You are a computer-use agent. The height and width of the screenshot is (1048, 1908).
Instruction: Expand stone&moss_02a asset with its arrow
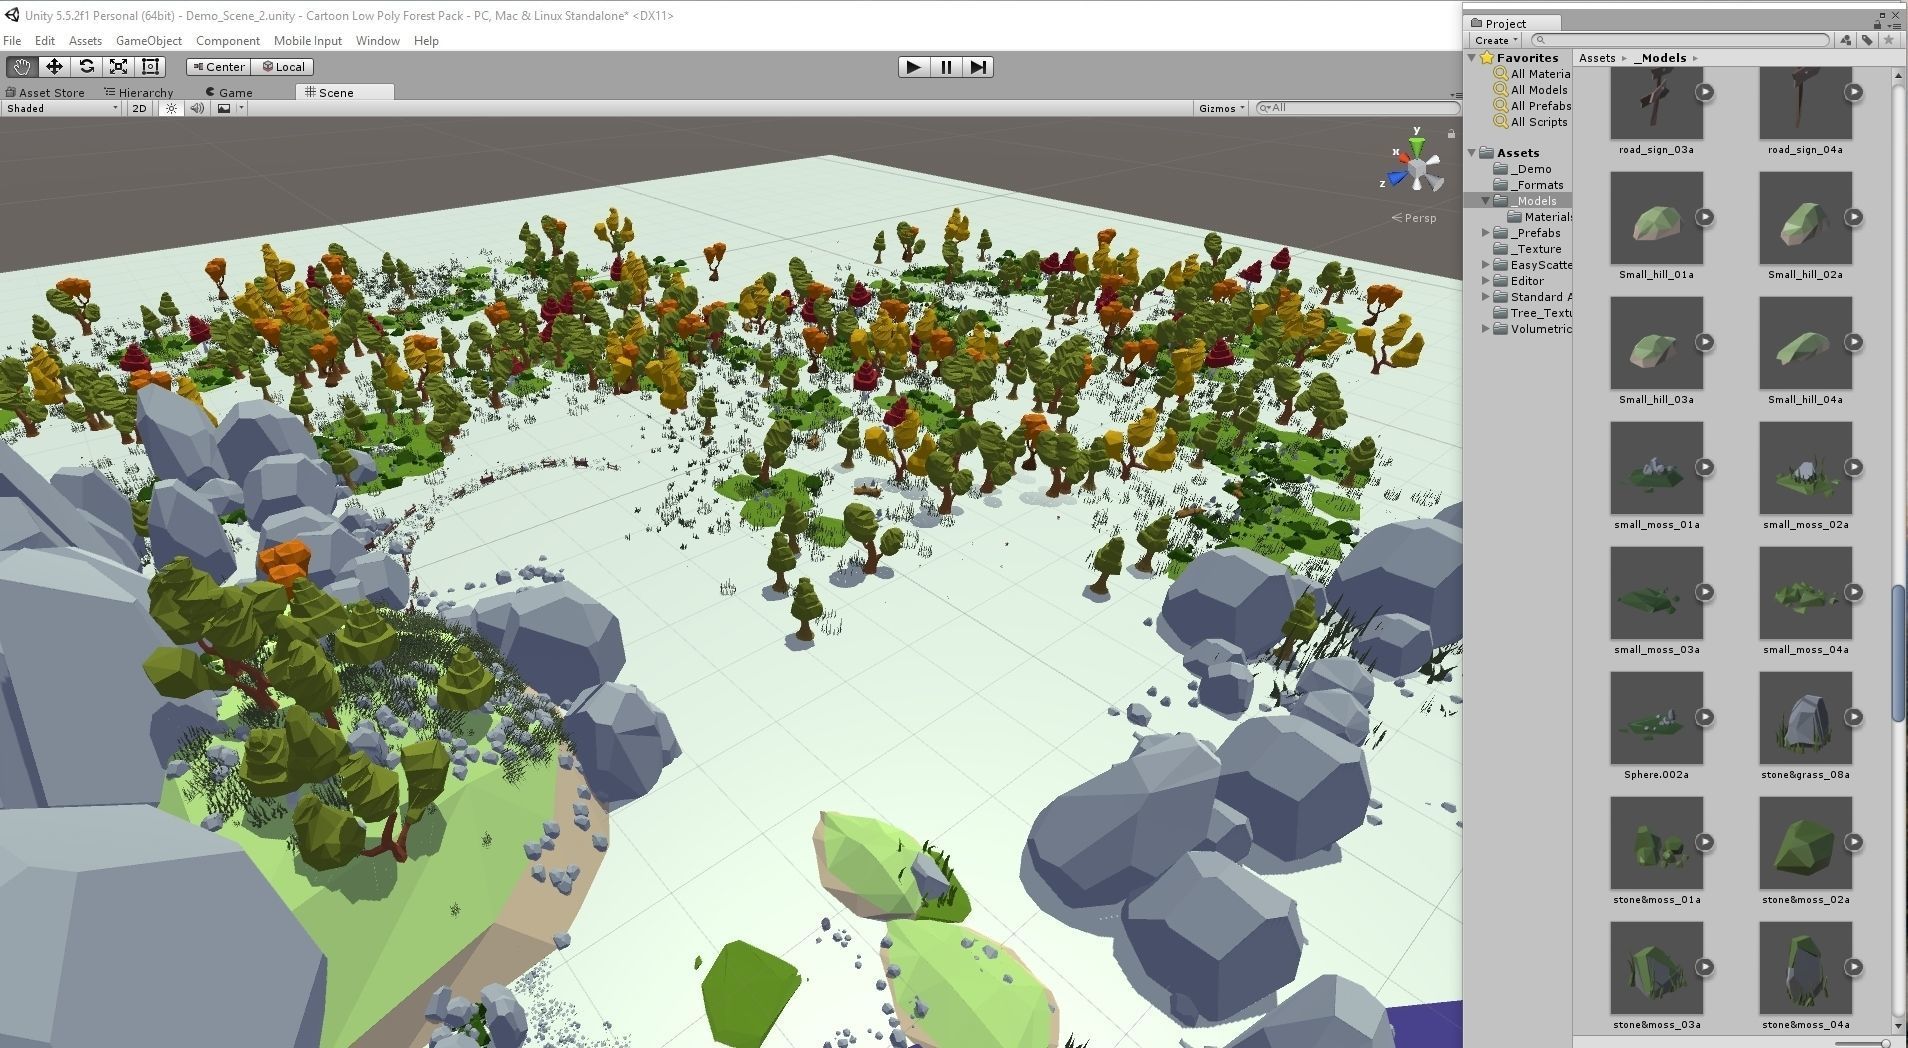[x=1854, y=842]
